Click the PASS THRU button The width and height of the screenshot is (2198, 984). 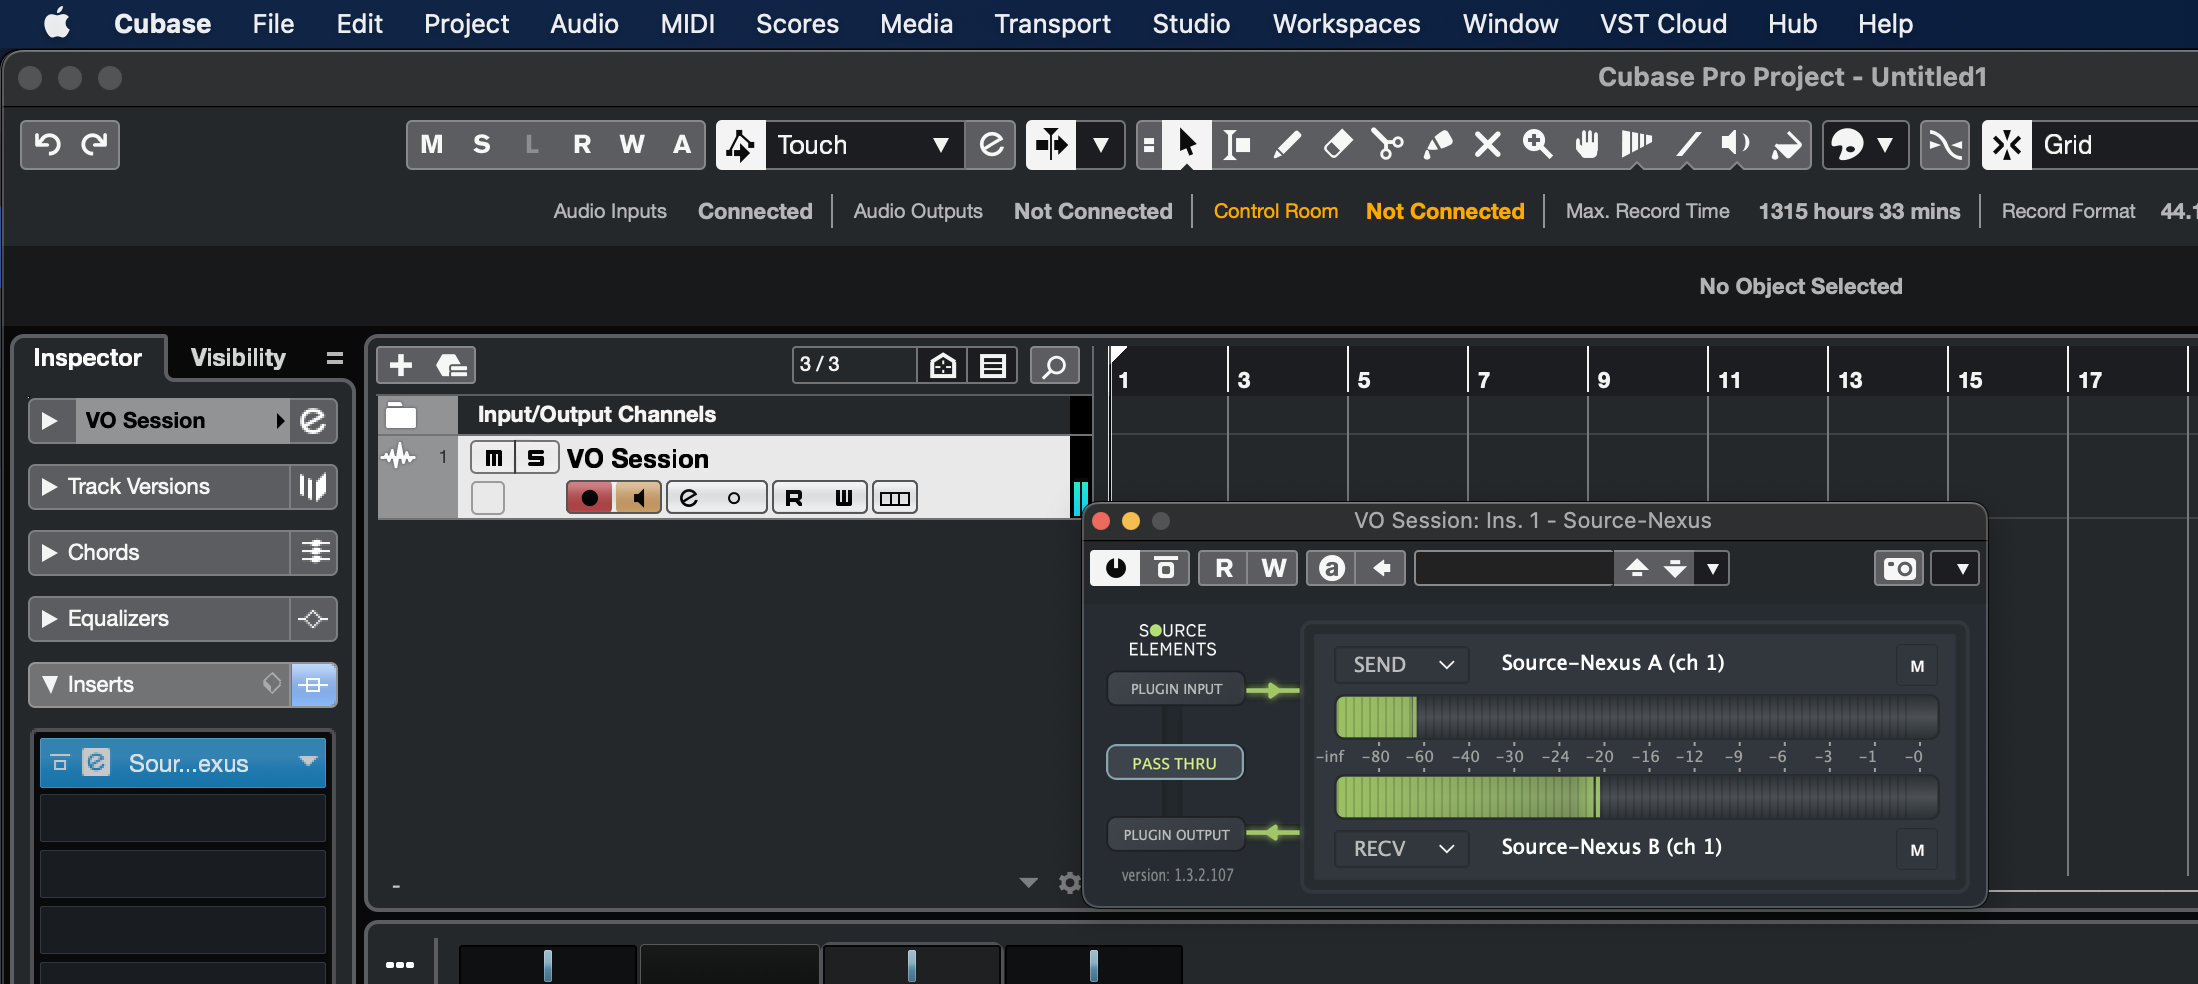tap(1174, 763)
